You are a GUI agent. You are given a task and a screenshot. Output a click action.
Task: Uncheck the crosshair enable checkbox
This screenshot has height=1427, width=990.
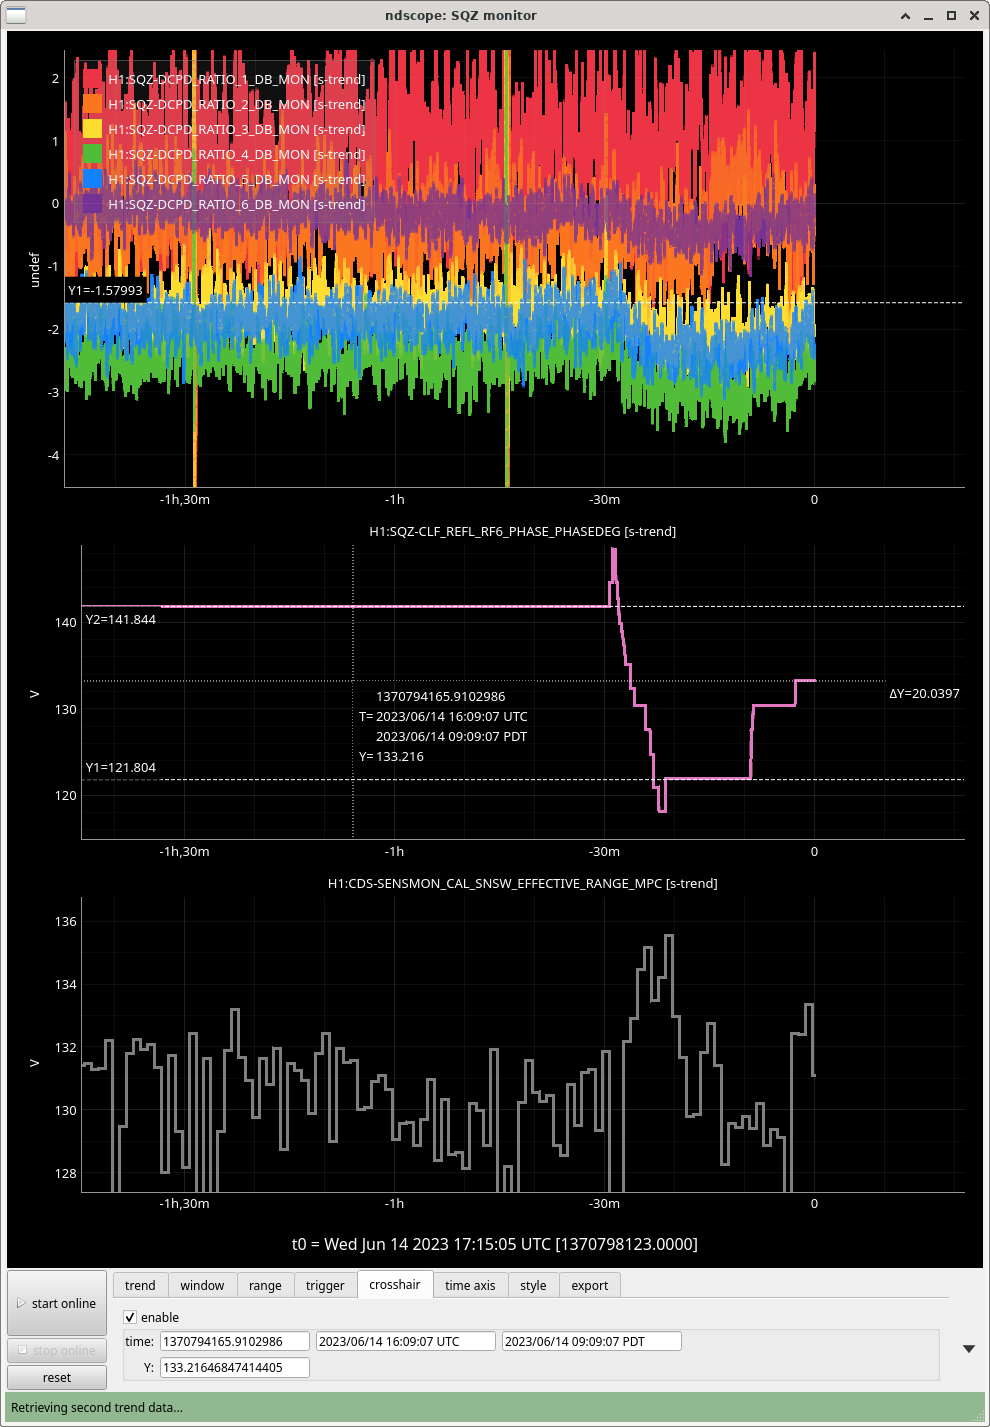pyautogui.click(x=130, y=1317)
